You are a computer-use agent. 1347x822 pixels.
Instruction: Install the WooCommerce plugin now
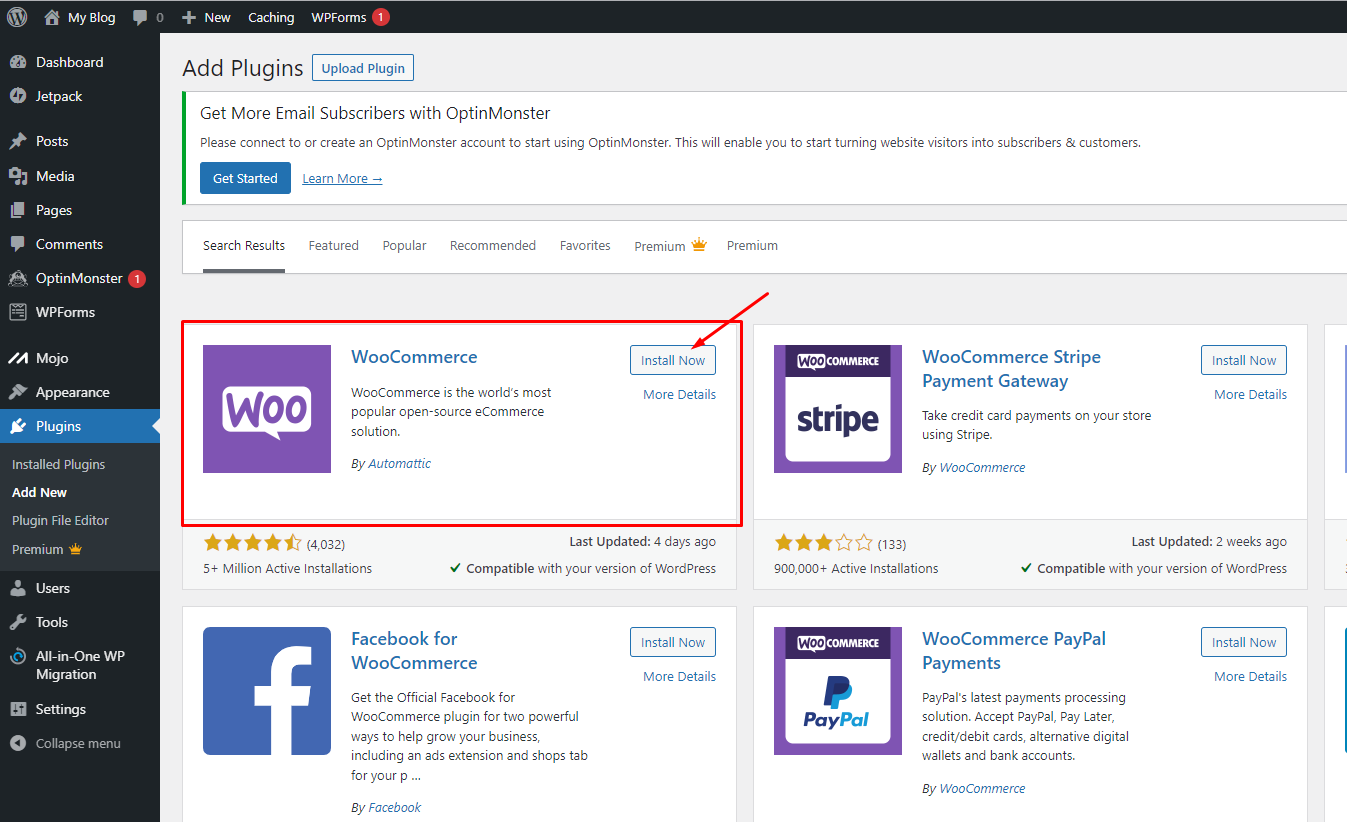673,360
